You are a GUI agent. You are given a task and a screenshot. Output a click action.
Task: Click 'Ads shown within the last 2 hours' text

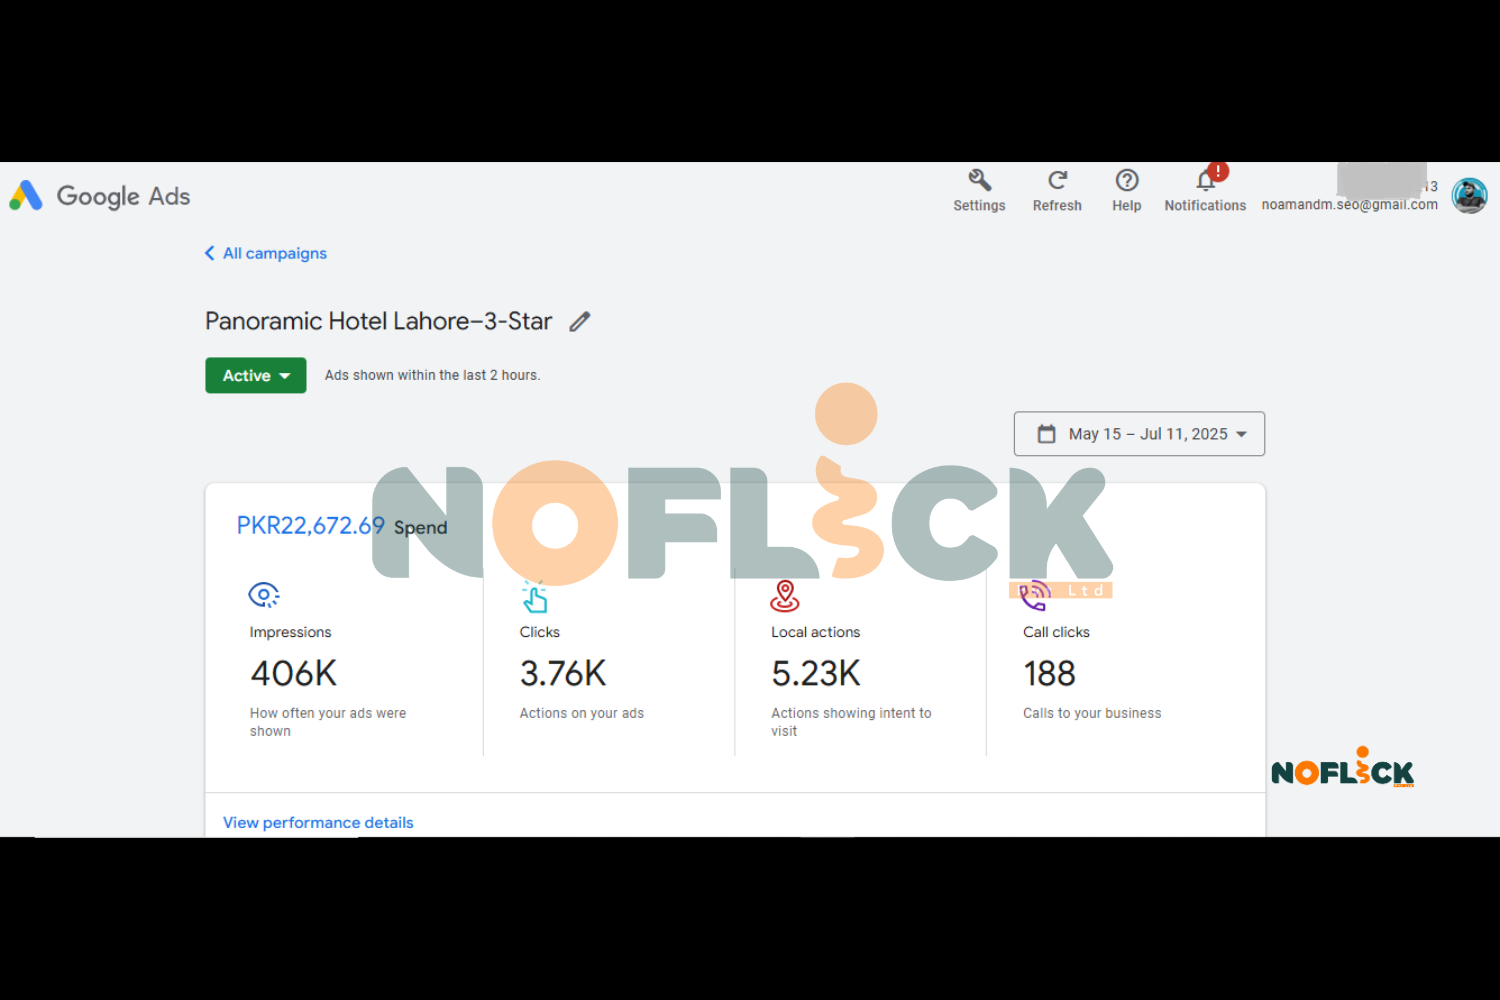click(432, 376)
